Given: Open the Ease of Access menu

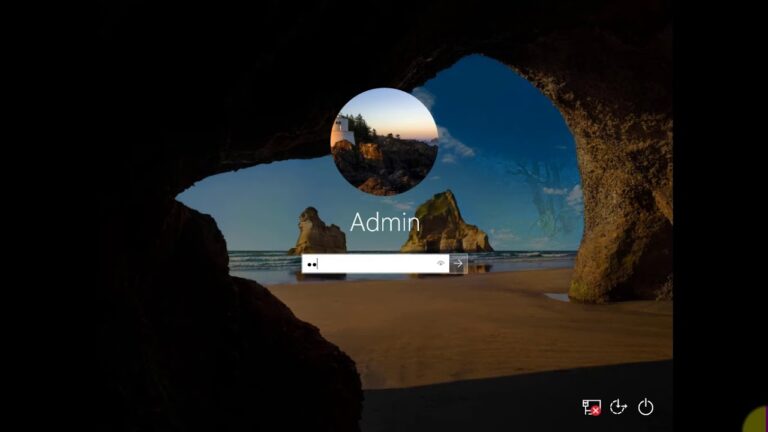Looking at the screenshot, I should point(619,406).
